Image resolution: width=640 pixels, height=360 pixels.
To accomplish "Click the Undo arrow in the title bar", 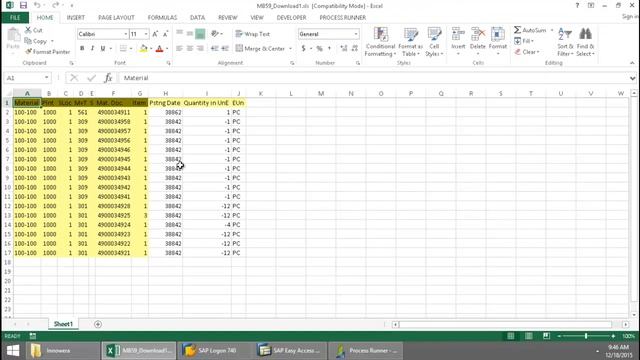I will click(x=37, y=5).
